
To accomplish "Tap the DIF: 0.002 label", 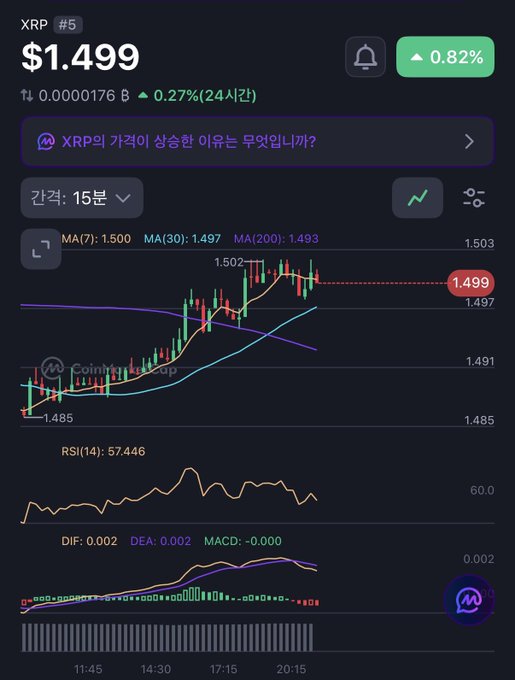I will click(89, 541).
